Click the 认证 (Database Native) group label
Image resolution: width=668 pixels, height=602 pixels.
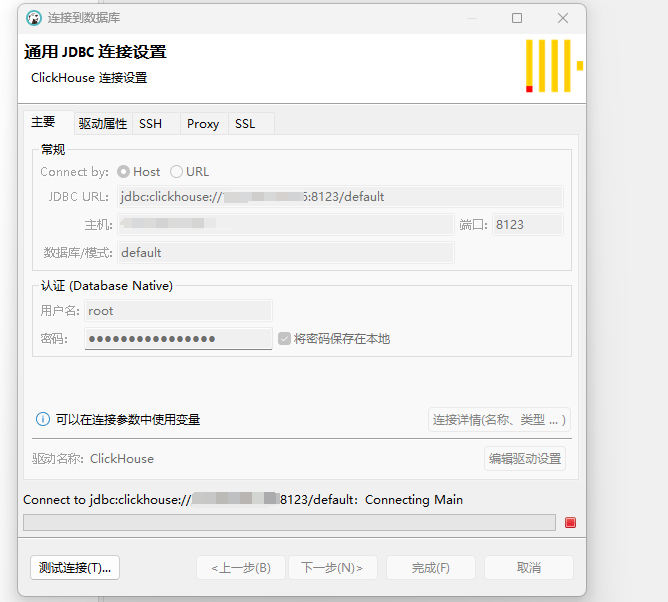point(107,285)
